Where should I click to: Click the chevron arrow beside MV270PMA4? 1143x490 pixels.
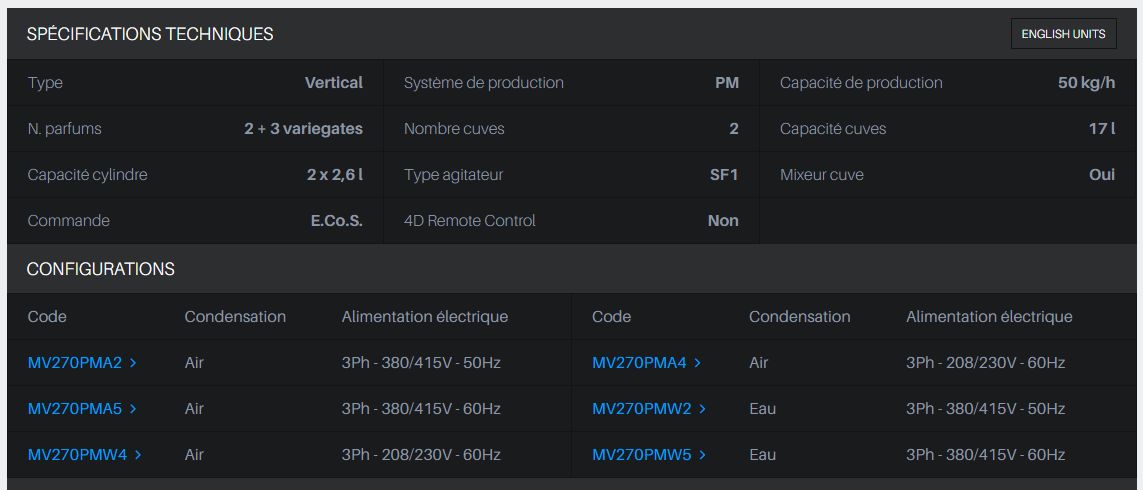pyautogui.click(x=698, y=363)
